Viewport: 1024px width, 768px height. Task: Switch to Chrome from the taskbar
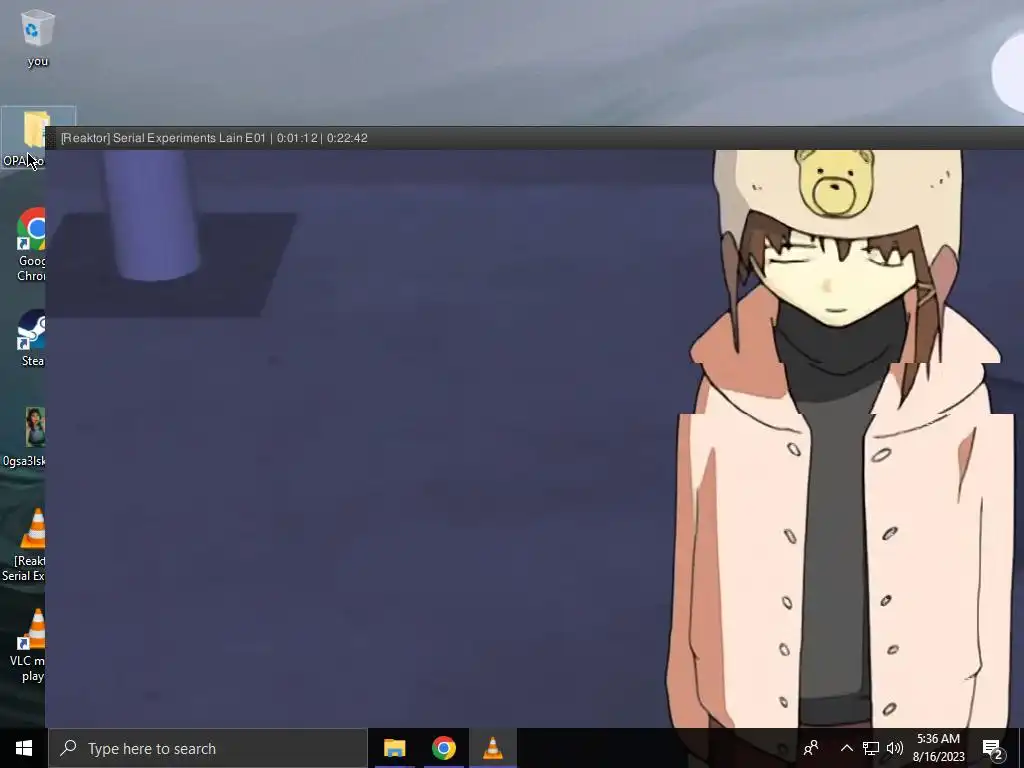[443, 748]
